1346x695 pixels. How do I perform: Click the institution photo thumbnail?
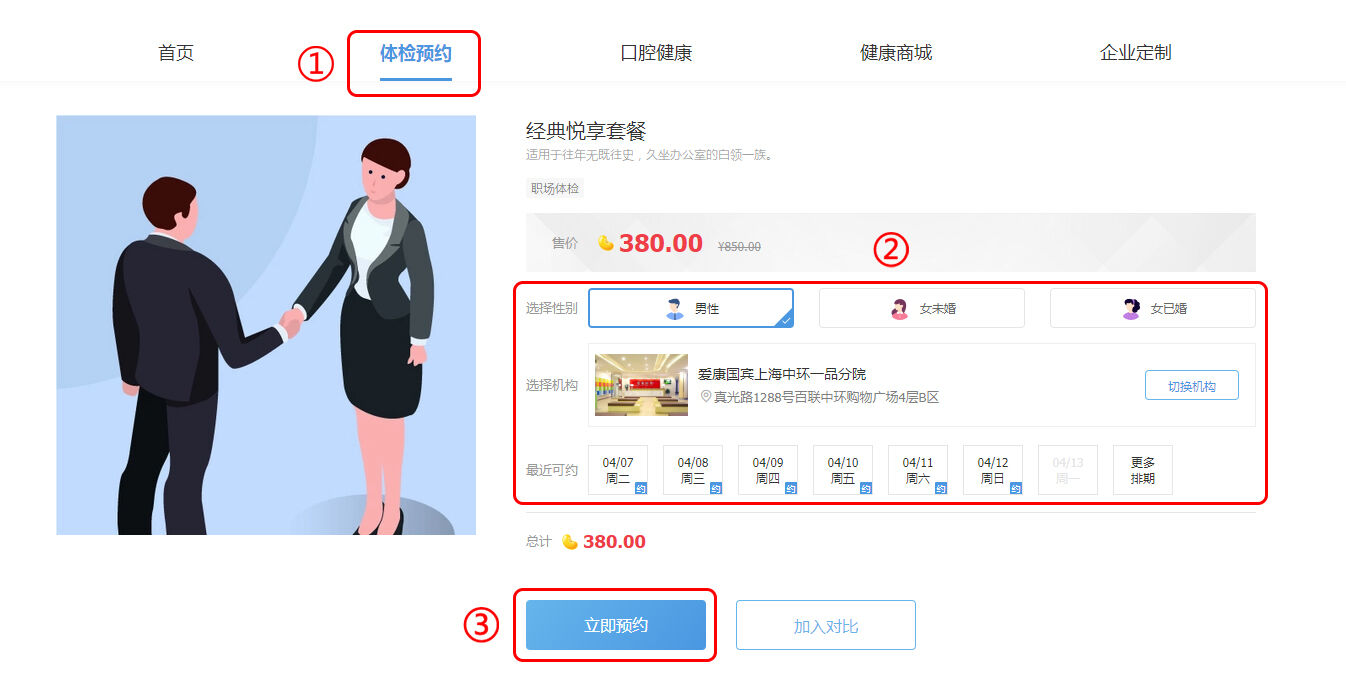(641, 385)
